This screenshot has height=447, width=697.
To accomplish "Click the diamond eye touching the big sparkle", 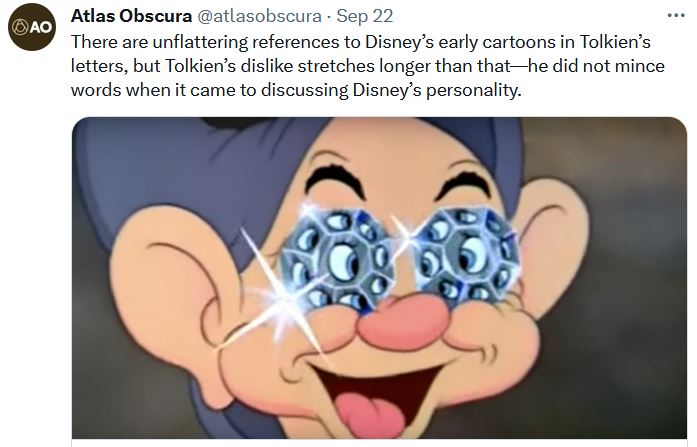I will (338, 260).
